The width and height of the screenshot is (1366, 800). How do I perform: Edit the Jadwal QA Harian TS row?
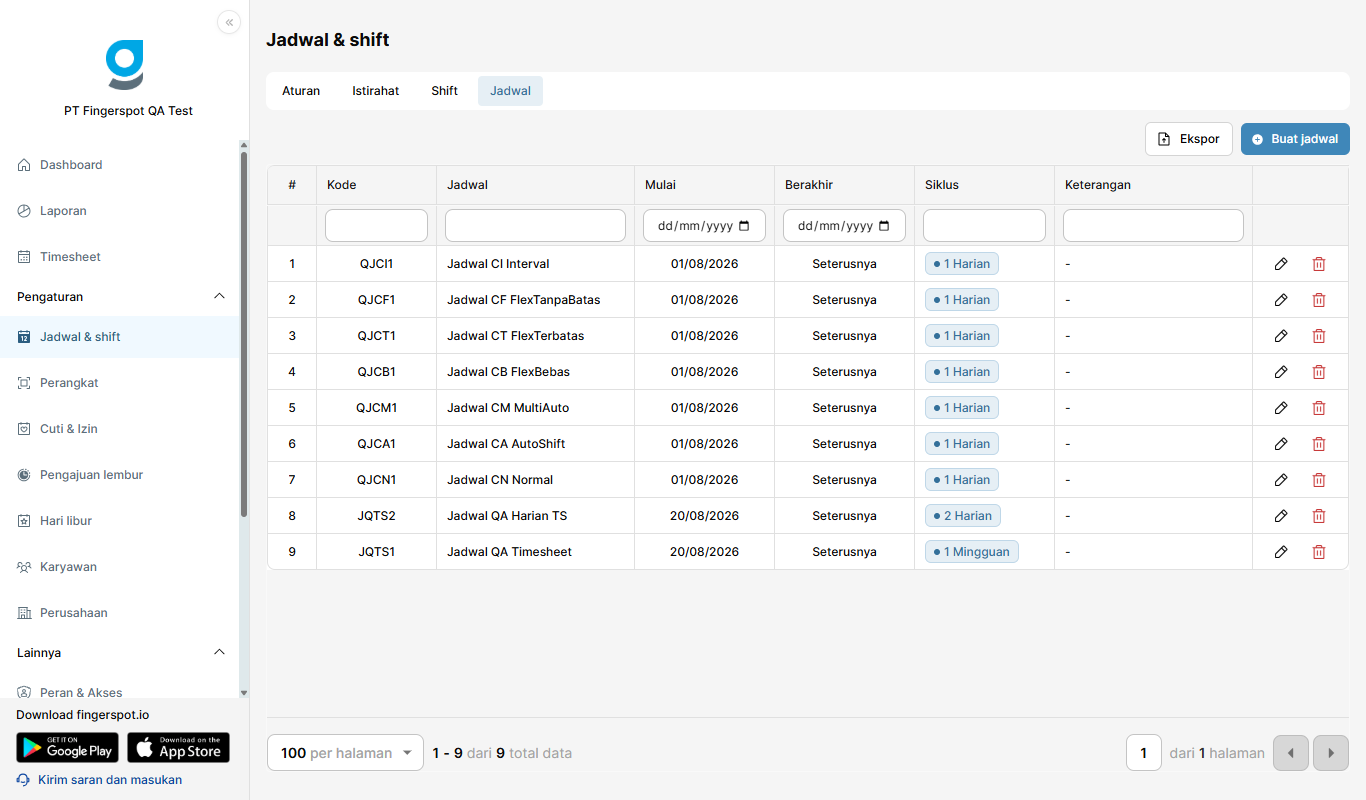[x=1281, y=516]
